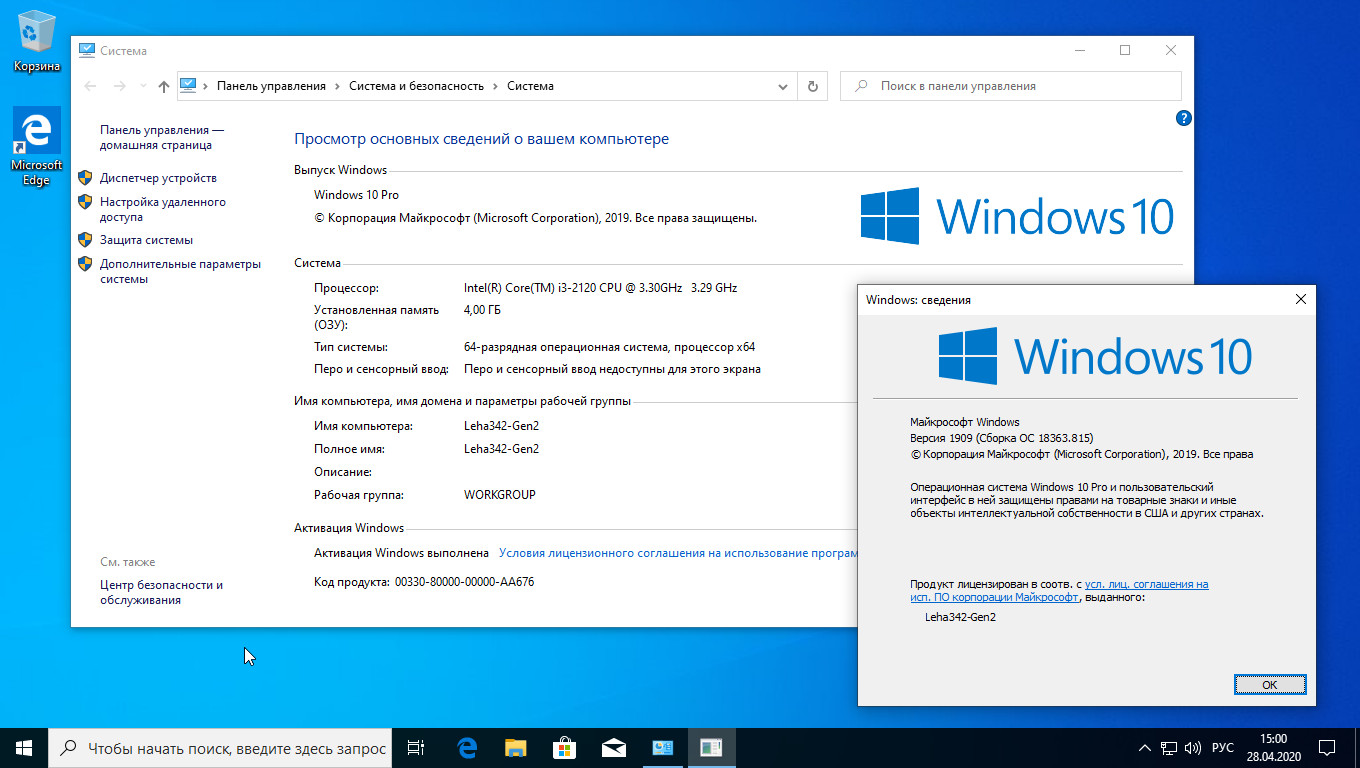
Task: Open the Recycle Bin desktop icon
Action: tap(37, 40)
